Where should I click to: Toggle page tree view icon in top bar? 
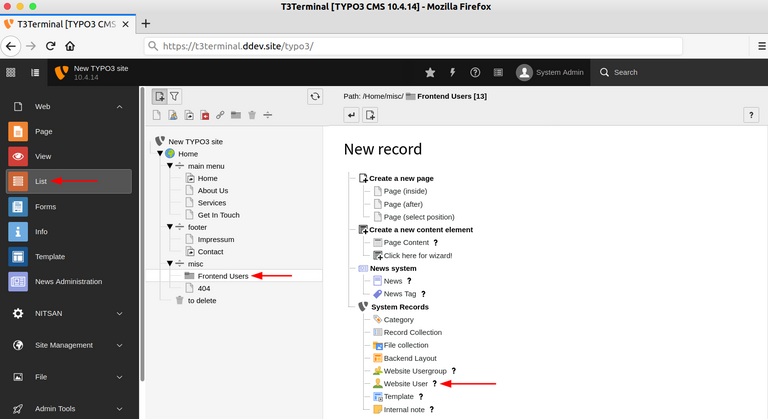(x=35, y=72)
